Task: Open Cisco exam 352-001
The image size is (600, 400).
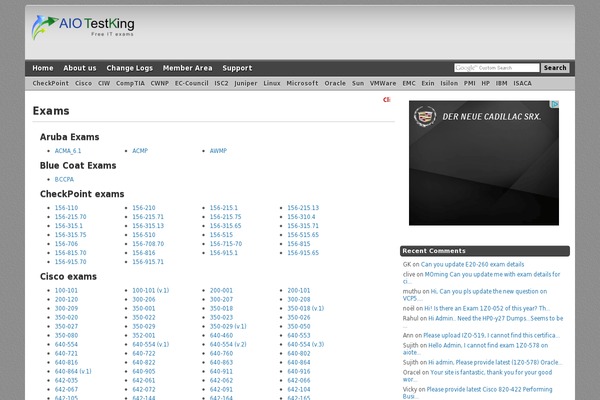Action: tap(144, 335)
